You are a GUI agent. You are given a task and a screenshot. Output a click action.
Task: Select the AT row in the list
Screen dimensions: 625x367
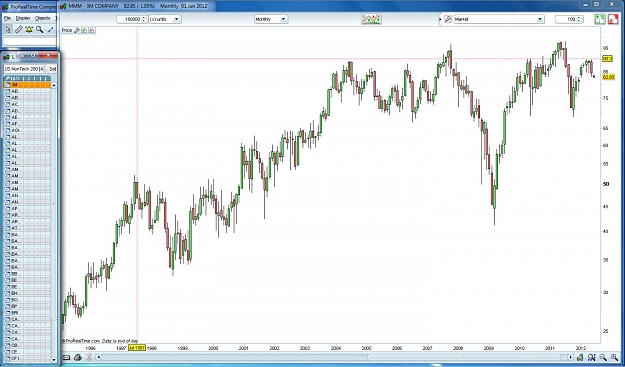[27, 228]
